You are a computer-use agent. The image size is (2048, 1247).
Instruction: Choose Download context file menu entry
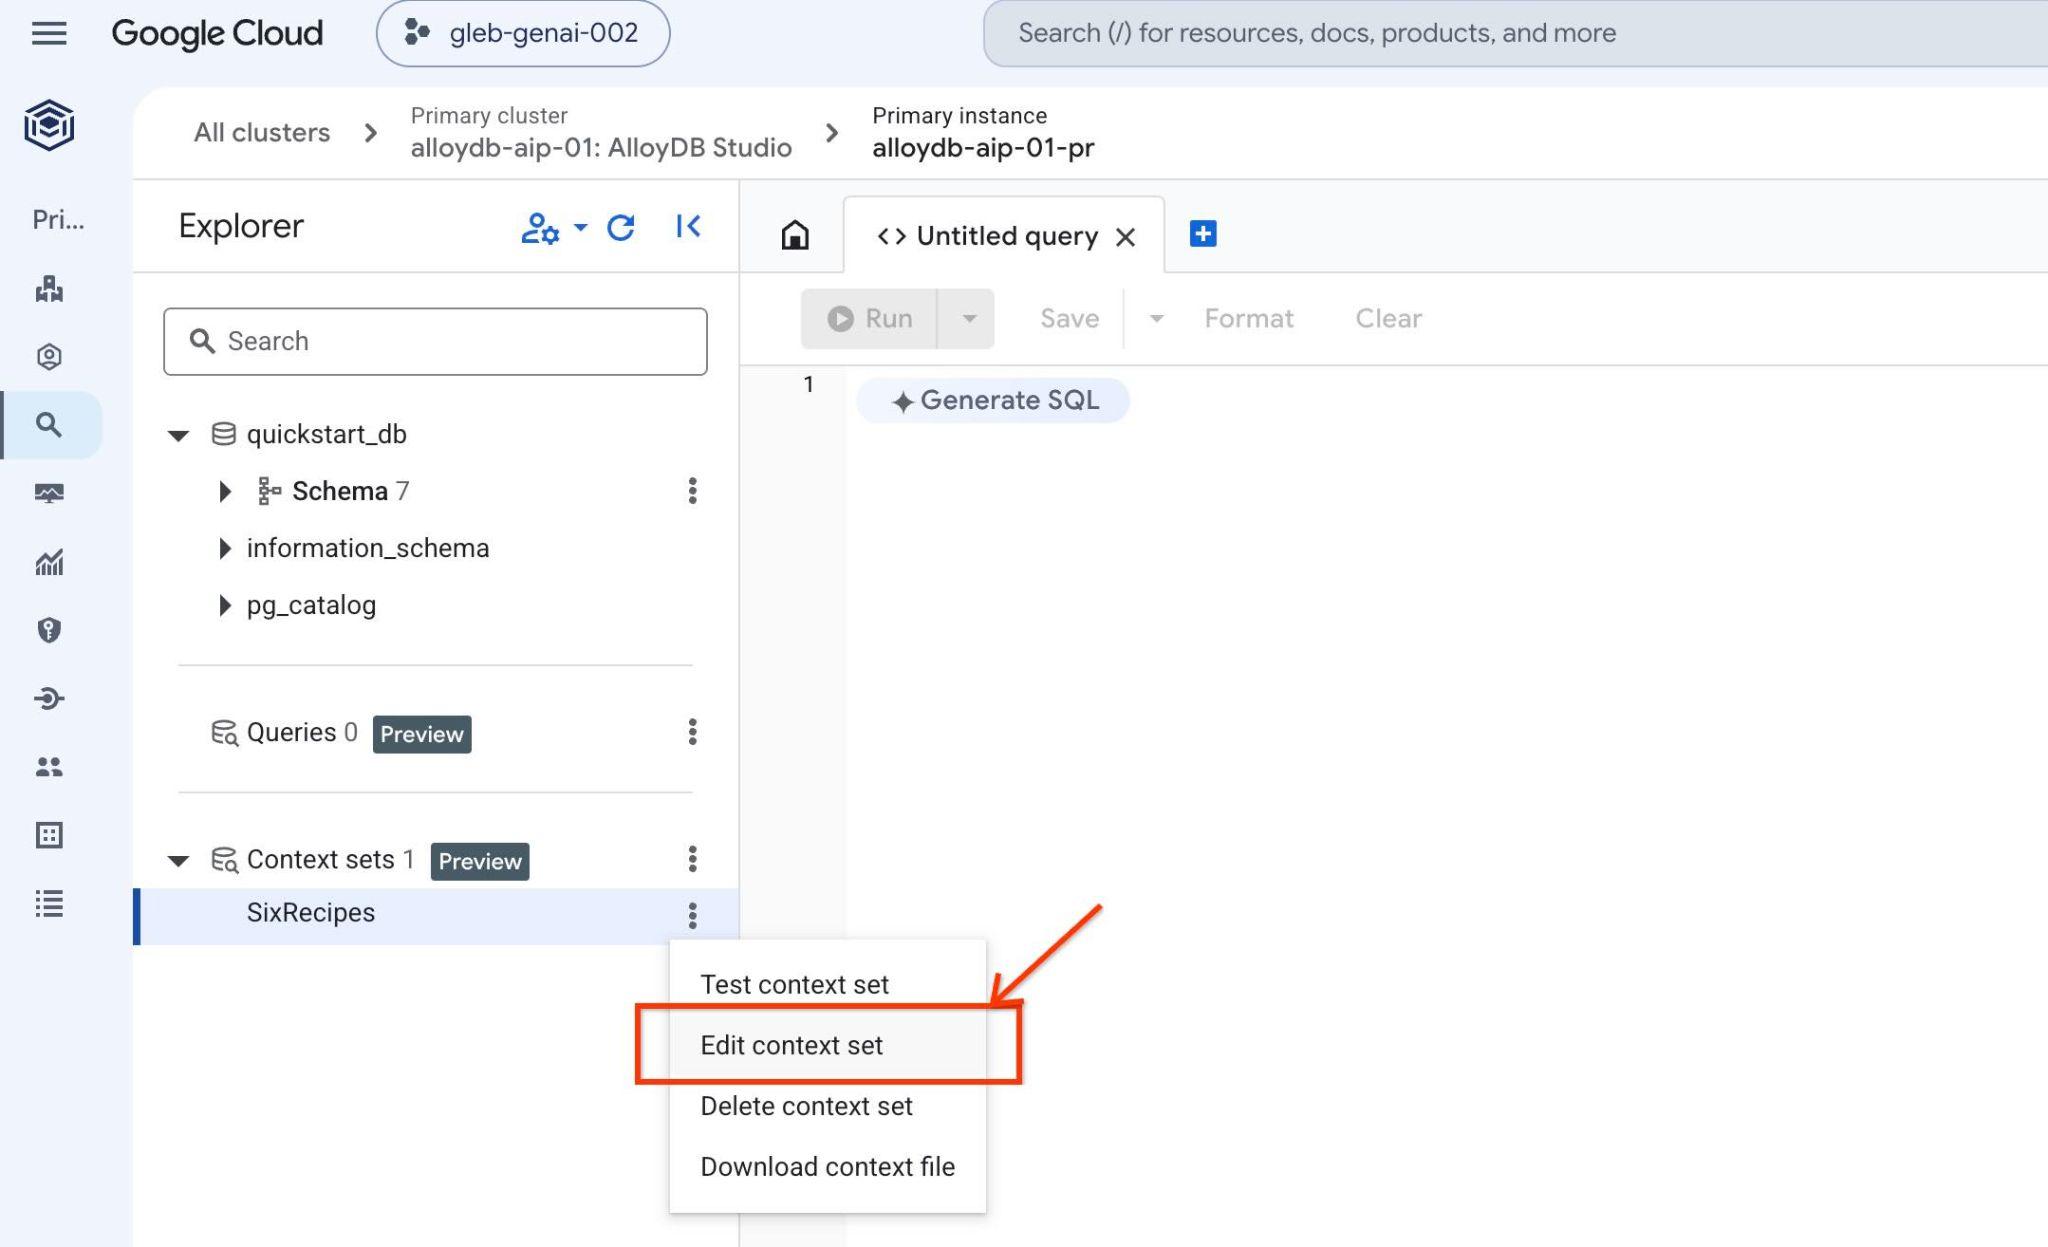(x=827, y=1167)
